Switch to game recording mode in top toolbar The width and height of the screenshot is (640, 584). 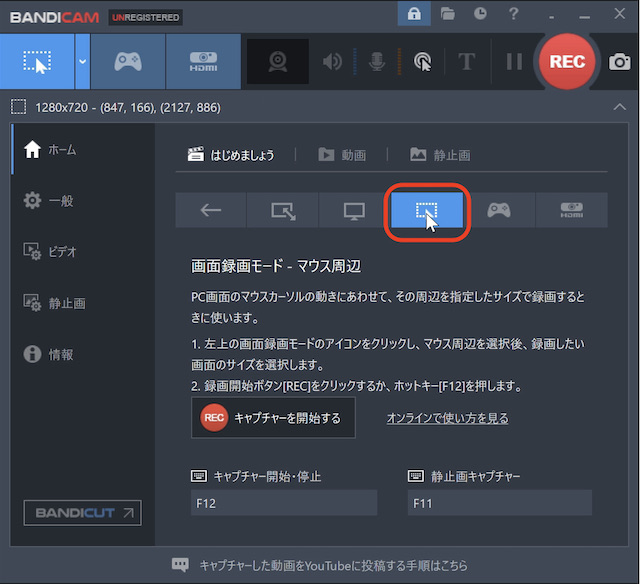[x=128, y=62]
